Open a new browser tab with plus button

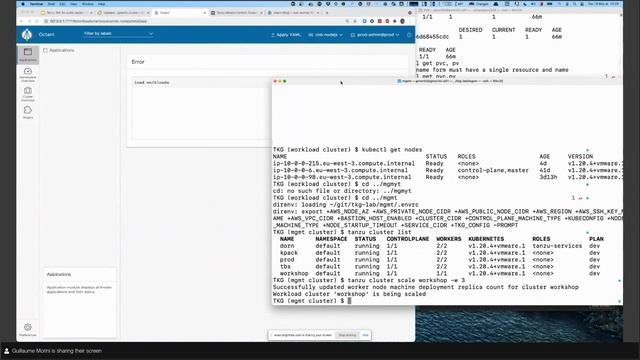tap(327, 13)
